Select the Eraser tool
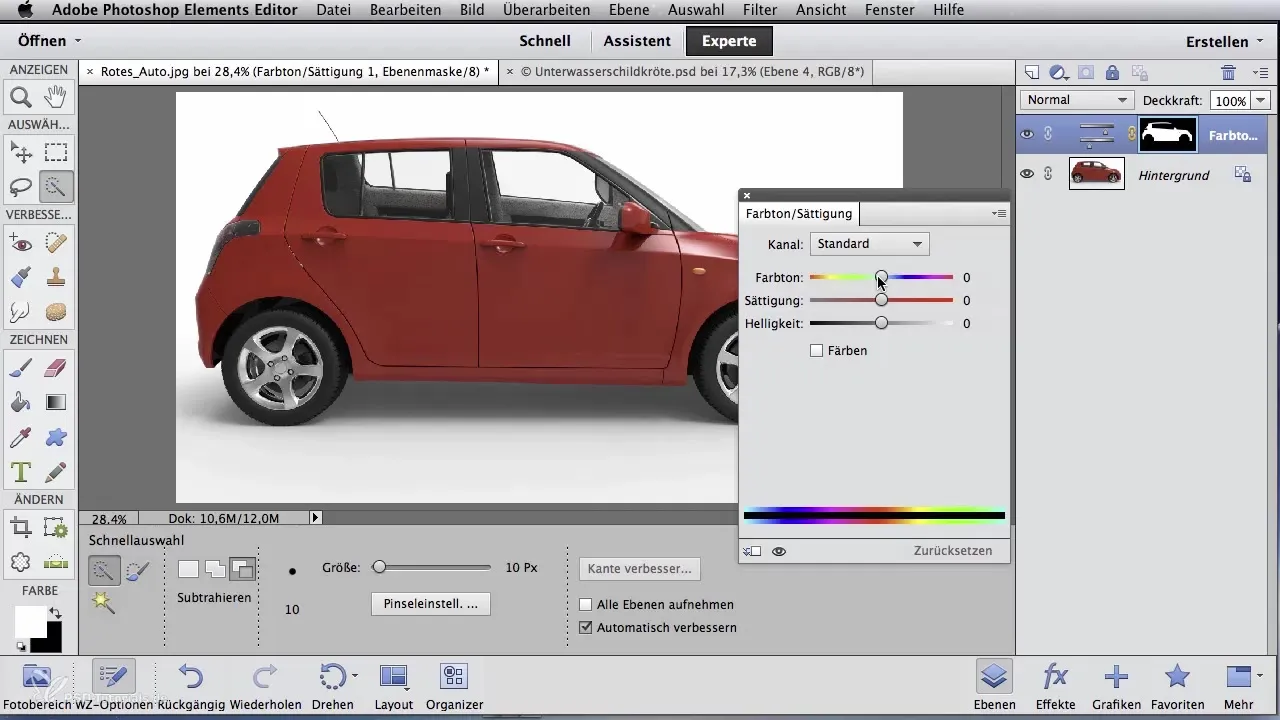This screenshot has width=1280, height=720. click(x=56, y=368)
